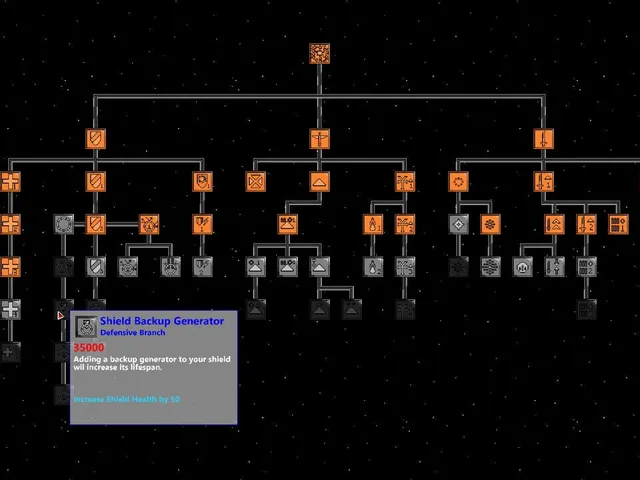
Task: Select the orange branching-arrows level 1 node
Action: pyautogui.click(x=405, y=182)
